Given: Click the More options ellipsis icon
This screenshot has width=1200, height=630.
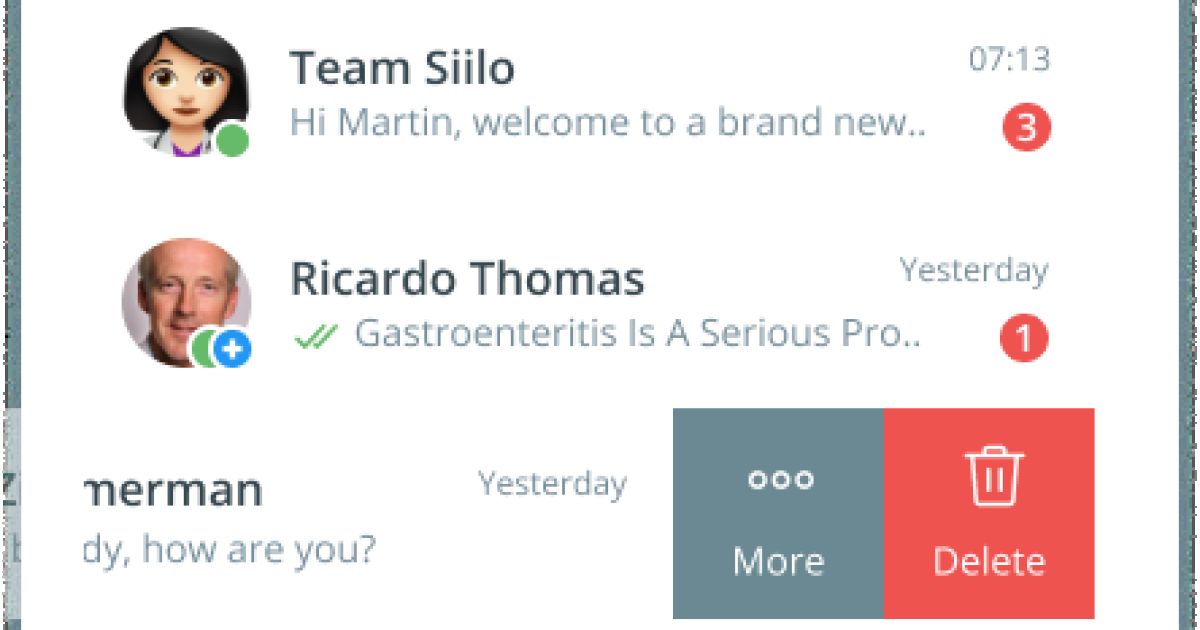Looking at the screenshot, I should pos(779,479).
